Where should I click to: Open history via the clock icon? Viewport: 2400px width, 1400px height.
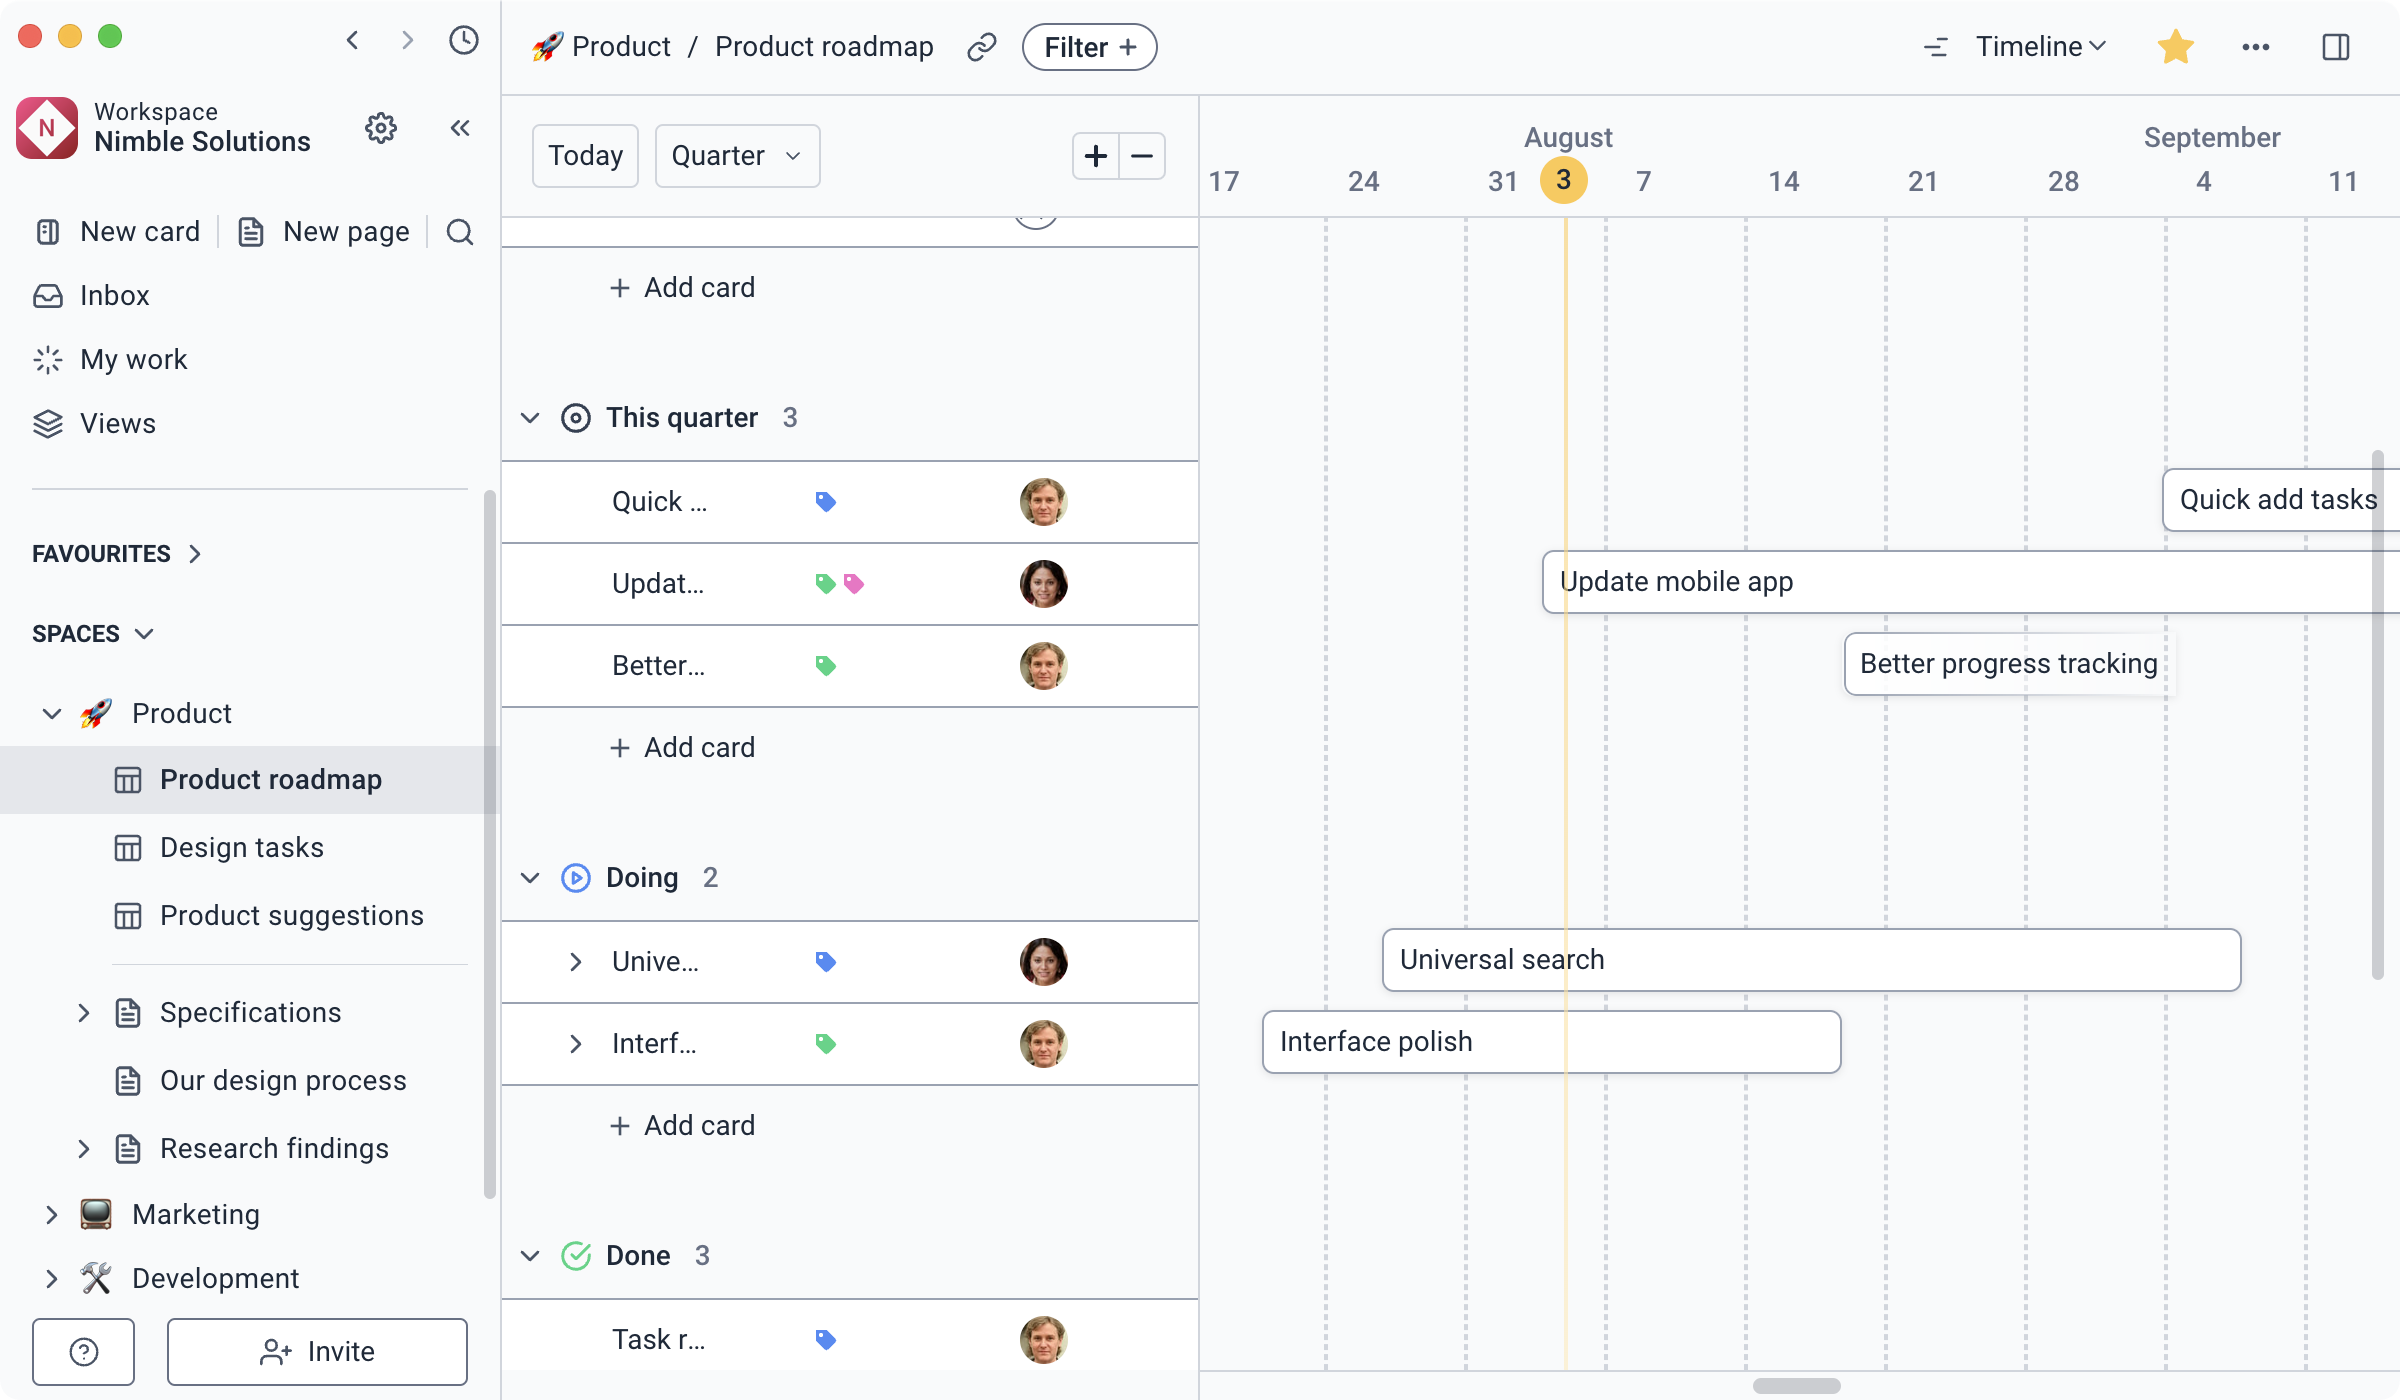pyautogui.click(x=462, y=41)
